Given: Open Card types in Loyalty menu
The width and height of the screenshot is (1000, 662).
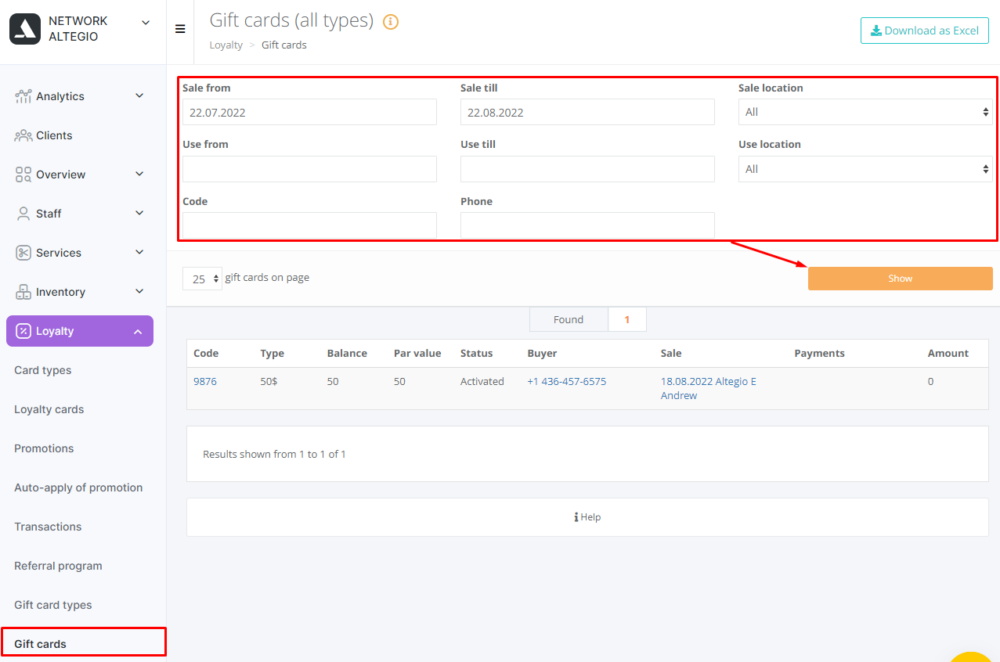Looking at the screenshot, I should 43,370.
